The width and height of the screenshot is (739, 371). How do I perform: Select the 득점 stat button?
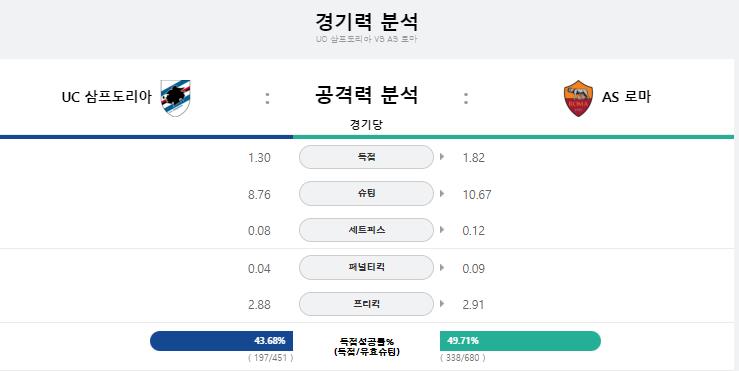point(366,157)
